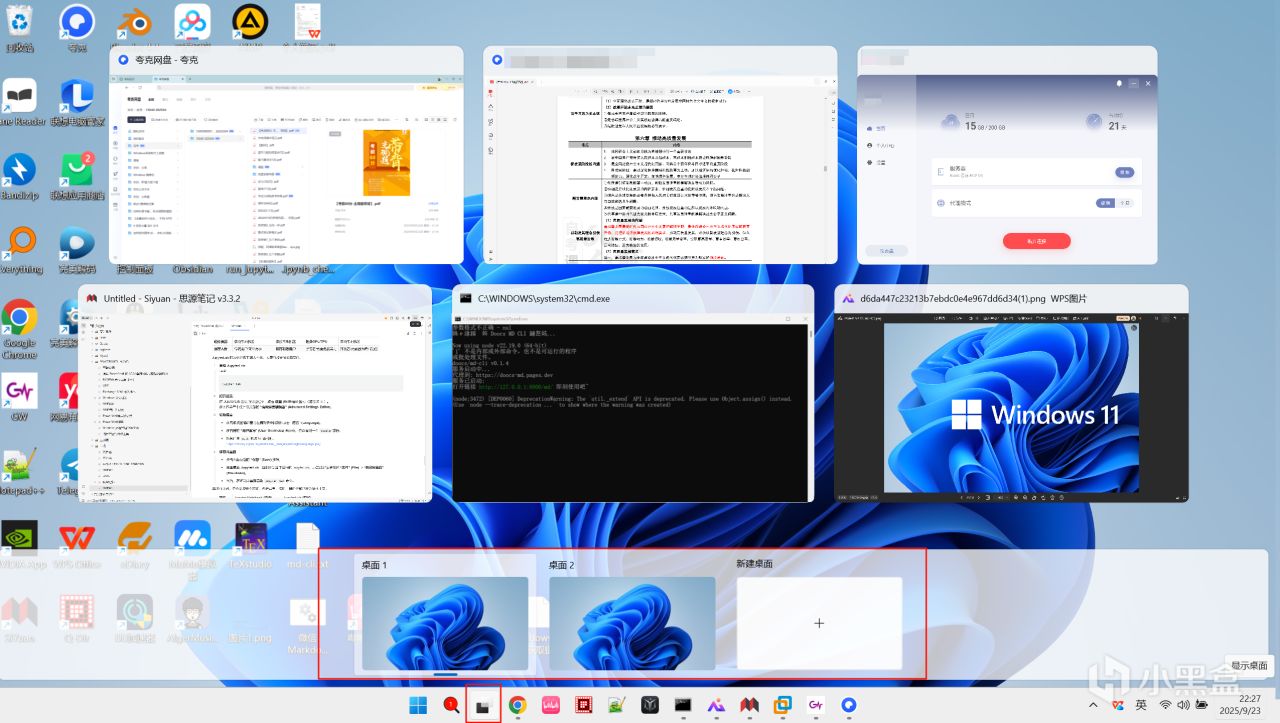This screenshot has width=1280, height=723.
Task: Click the volume speaker tray icon
Action: coord(1184,705)
